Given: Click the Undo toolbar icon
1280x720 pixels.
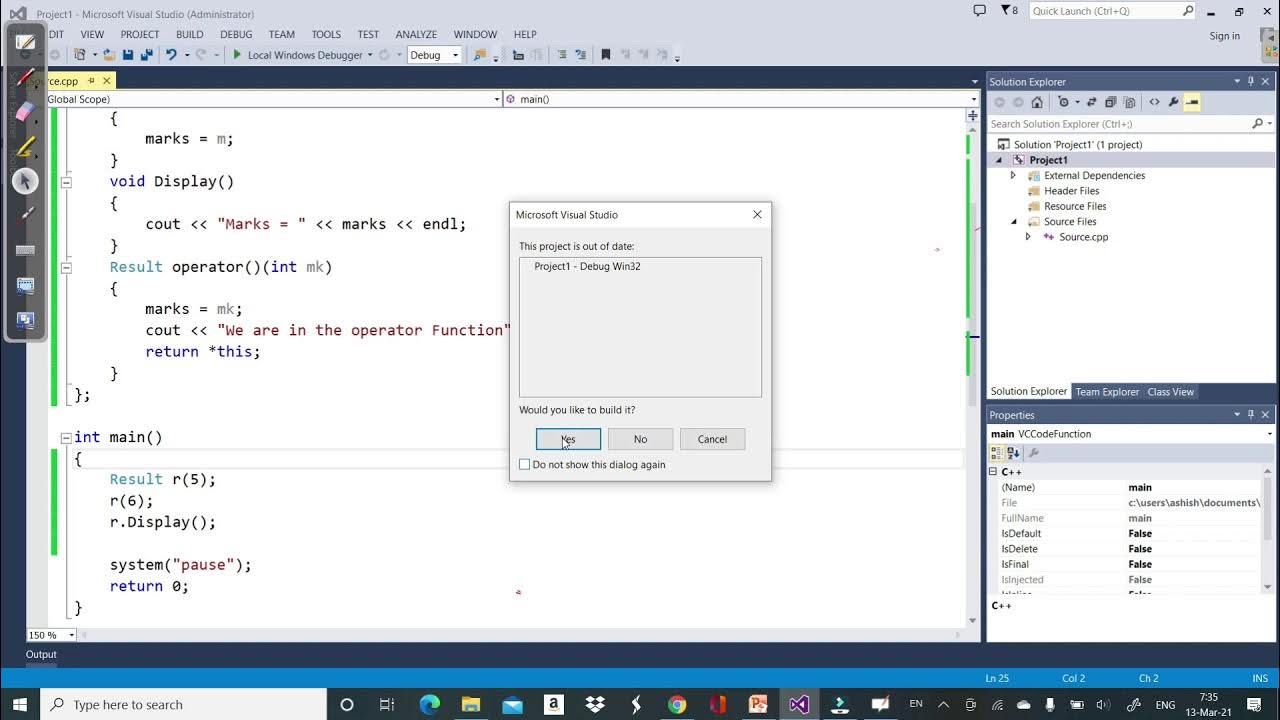Looking at the screenshot, I should tap(171, 55).
